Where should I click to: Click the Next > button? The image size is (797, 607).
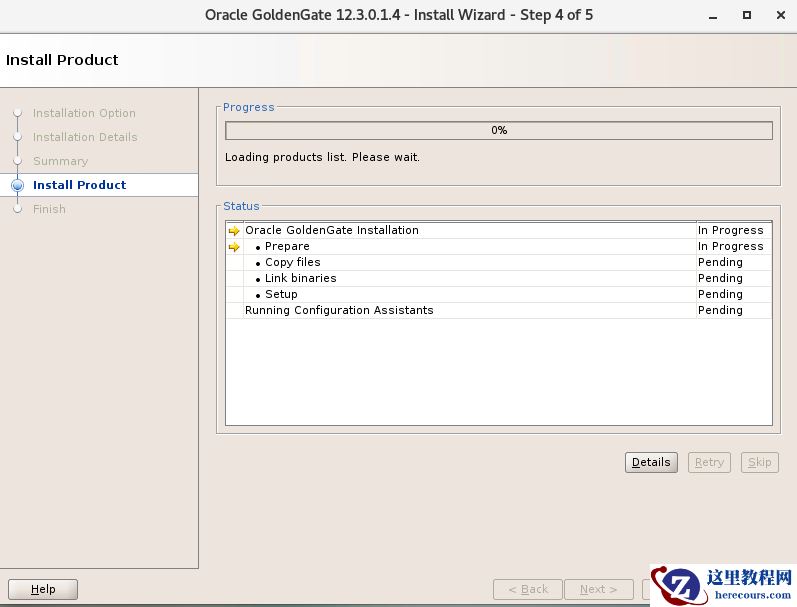click(599, 589)
